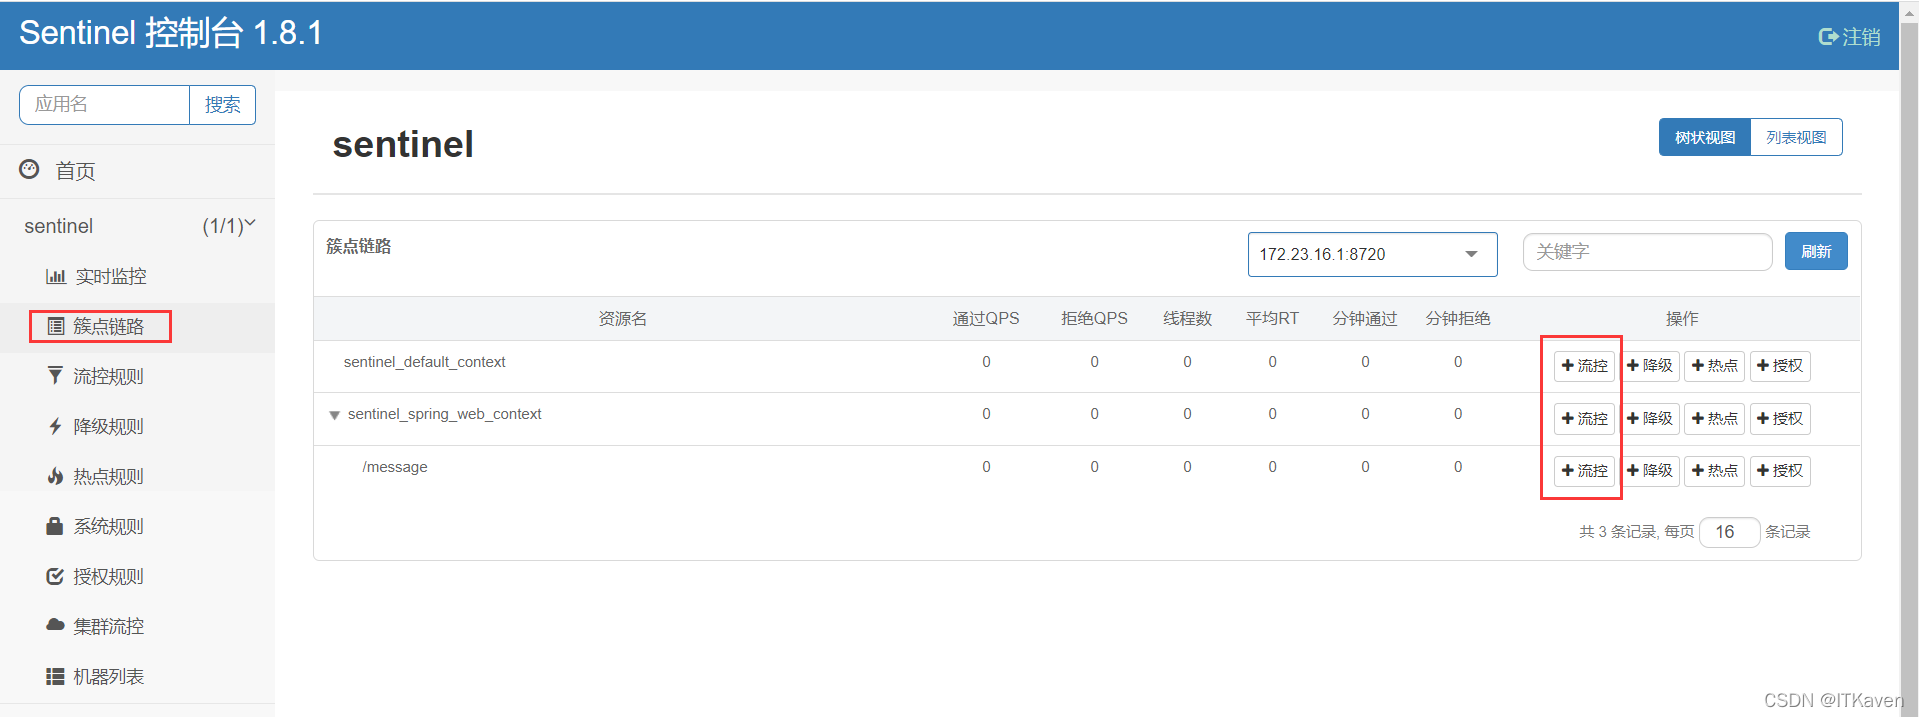Add 流控 rule for sentinel_default_context
Viewport: 1919px width, 717px height.
(1585, 366)
